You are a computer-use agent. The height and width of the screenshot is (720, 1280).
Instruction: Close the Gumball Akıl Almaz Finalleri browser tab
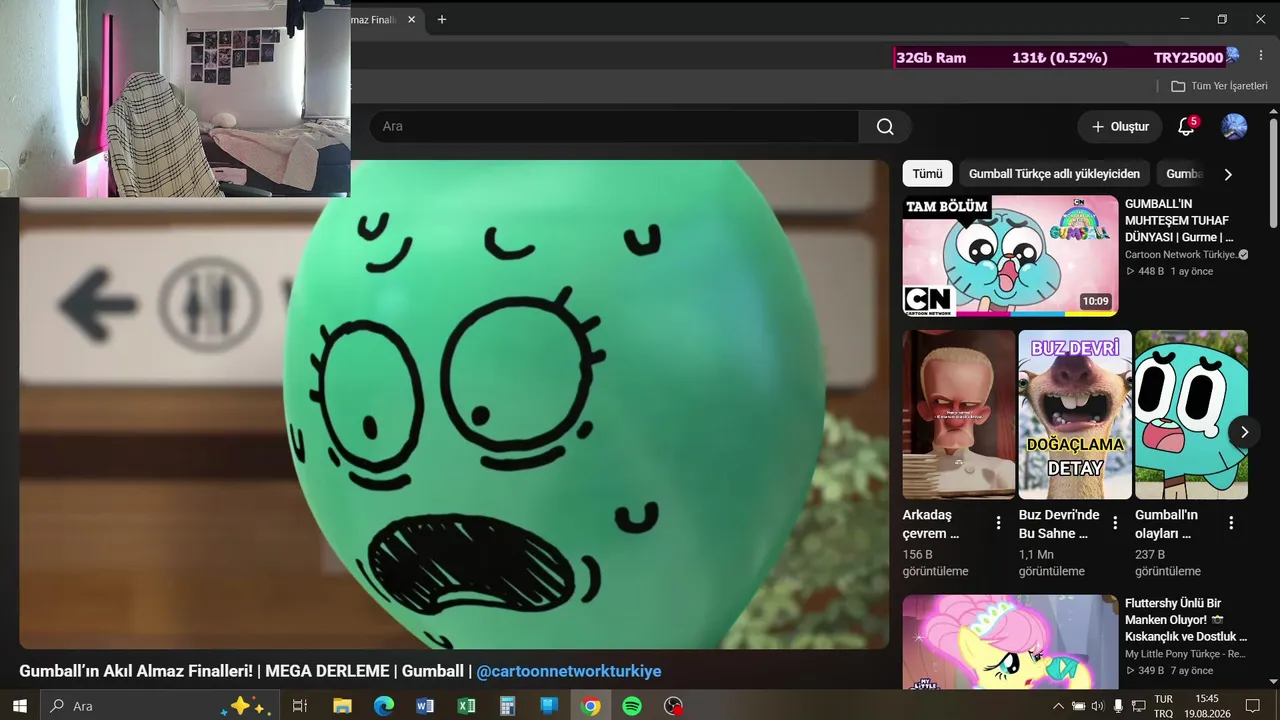[411, 19]
